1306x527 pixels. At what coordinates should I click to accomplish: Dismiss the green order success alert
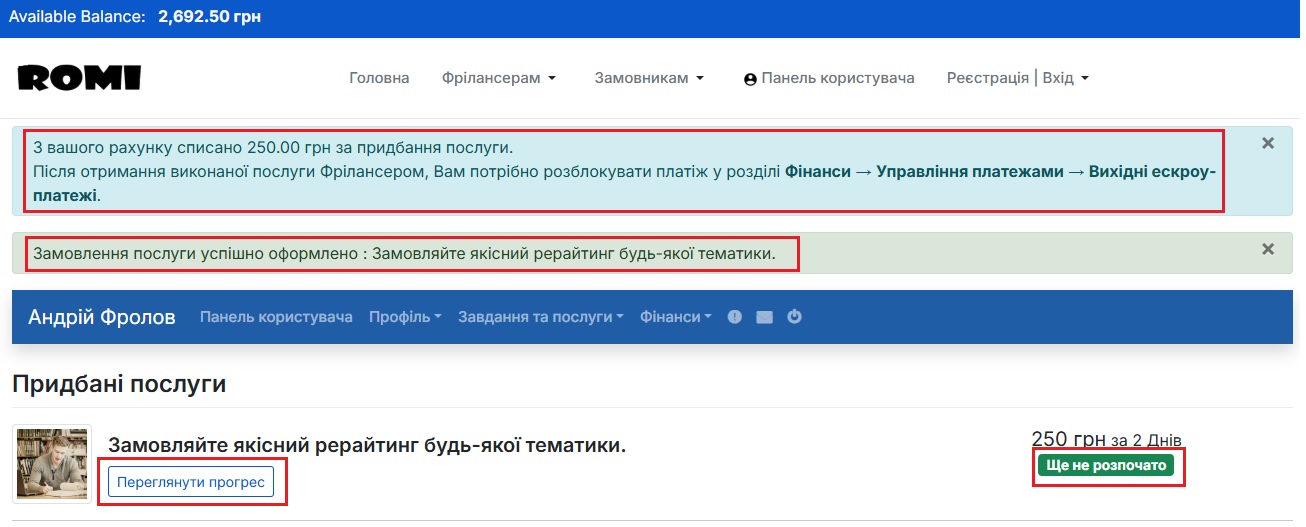tap(1268, 249)
